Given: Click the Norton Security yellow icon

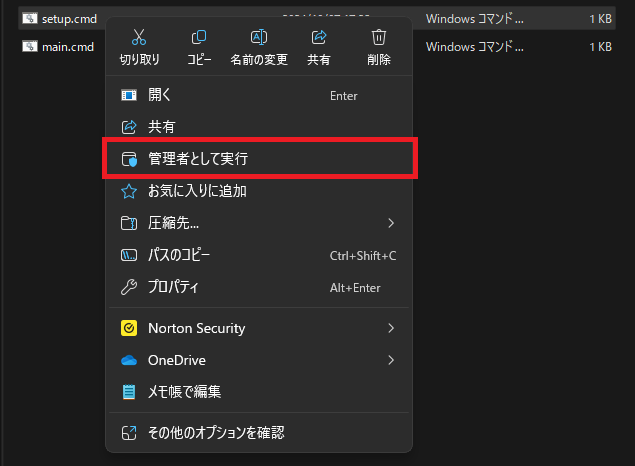Looking at the screenshot, I should 128,328.
